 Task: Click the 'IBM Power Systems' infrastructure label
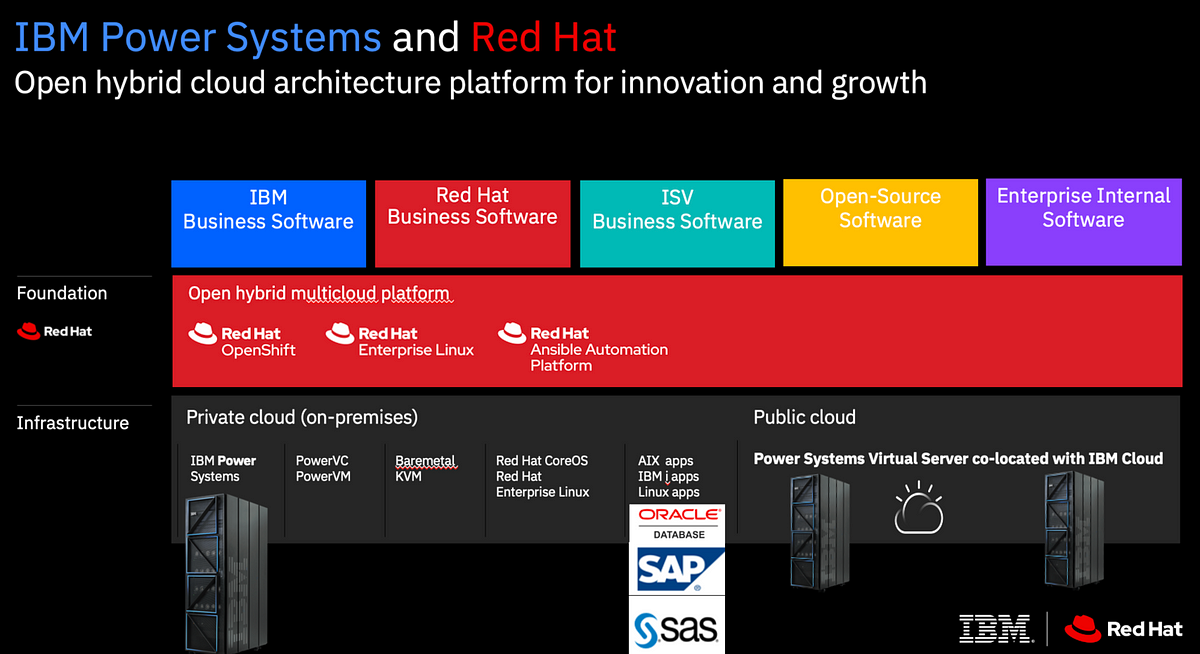point(223,469)
